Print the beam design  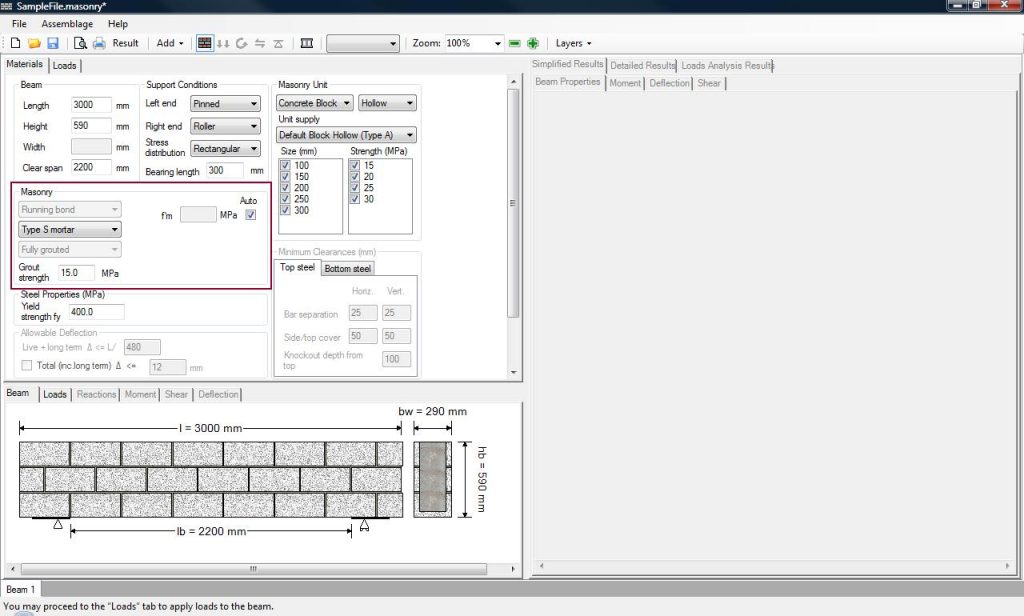click(x=99, y=43)
